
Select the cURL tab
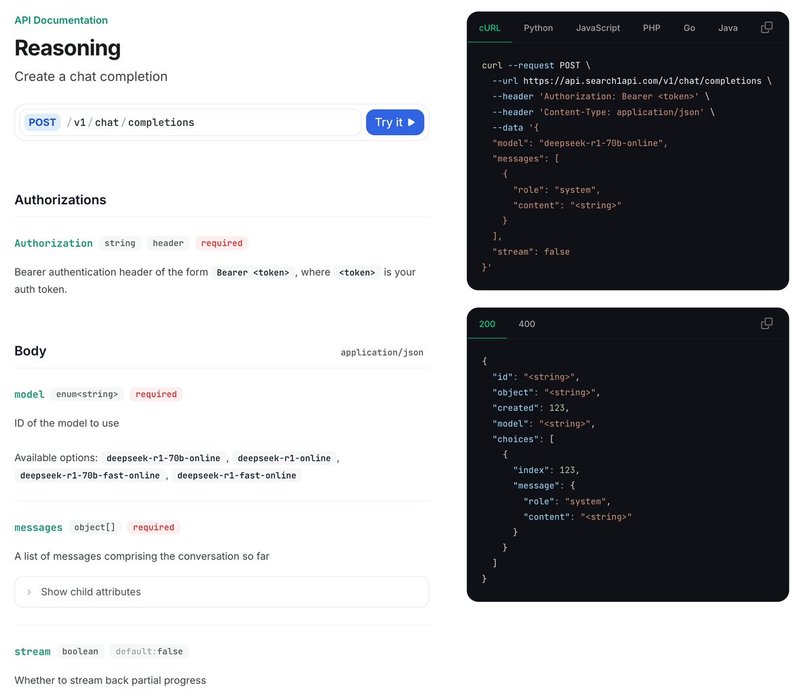pos(491,28)
